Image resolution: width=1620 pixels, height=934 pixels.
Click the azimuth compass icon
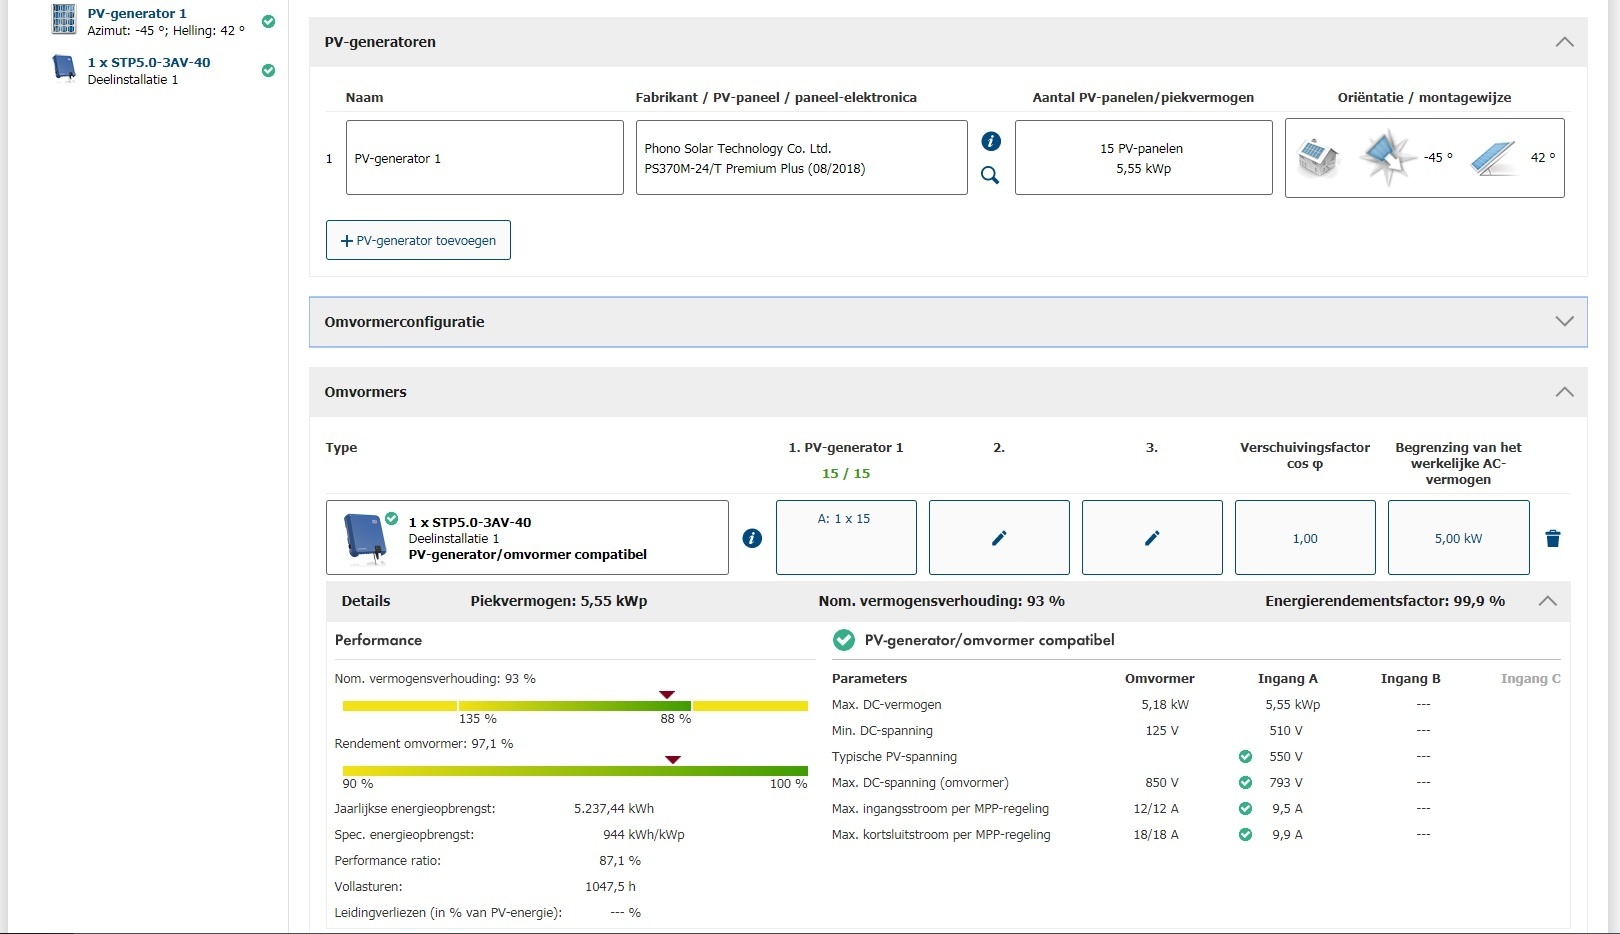[x=1387, y=158]
